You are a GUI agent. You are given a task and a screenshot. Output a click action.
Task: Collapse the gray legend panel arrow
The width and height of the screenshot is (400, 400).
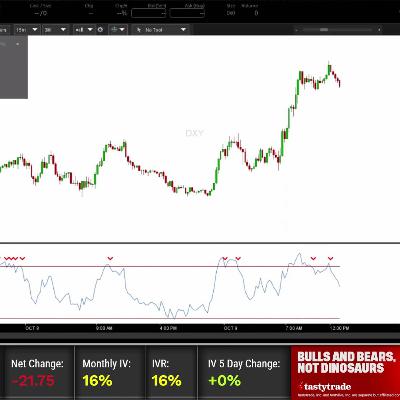coord(18,44)
